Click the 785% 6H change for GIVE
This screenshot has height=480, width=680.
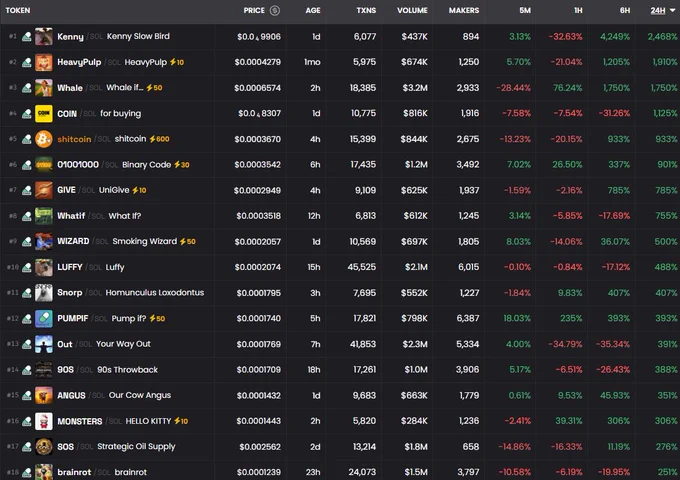point(618,190)
